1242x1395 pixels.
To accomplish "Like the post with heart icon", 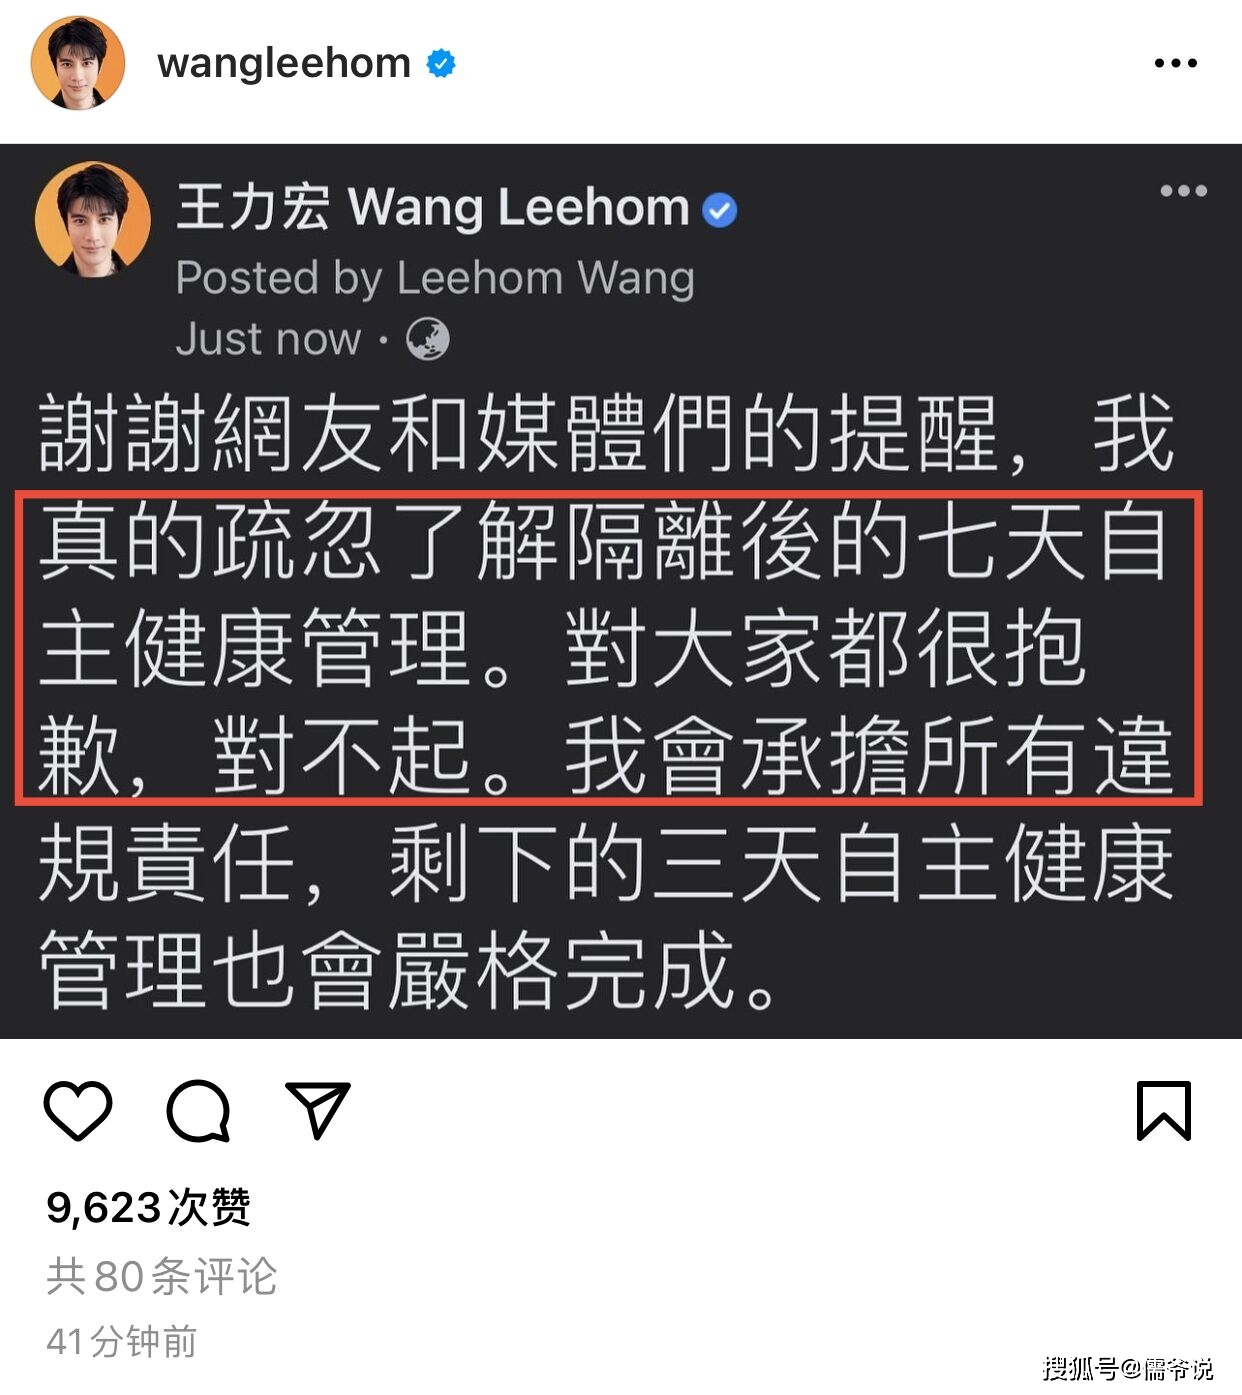I will pos(78,1110).
